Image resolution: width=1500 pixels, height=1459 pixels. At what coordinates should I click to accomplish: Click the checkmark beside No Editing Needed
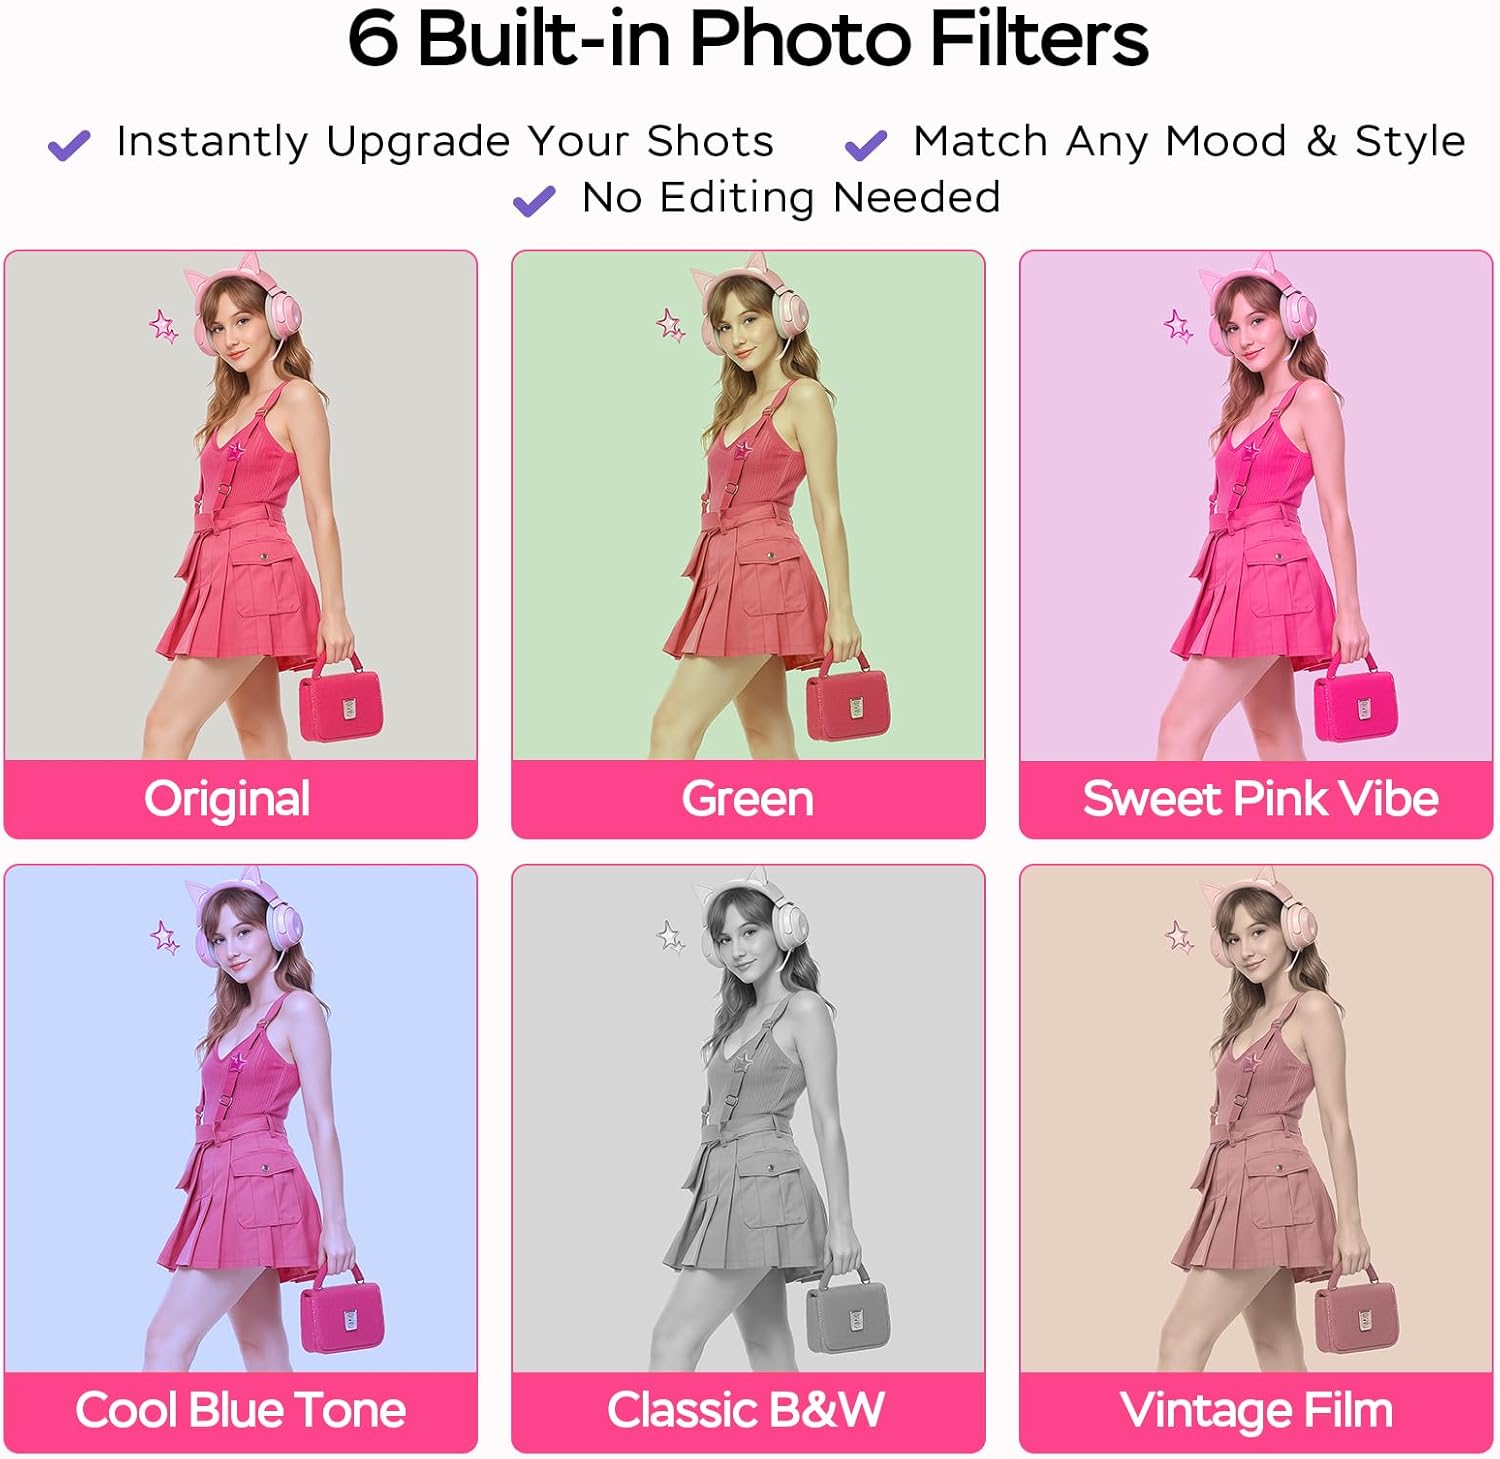(x=534, y=201)
